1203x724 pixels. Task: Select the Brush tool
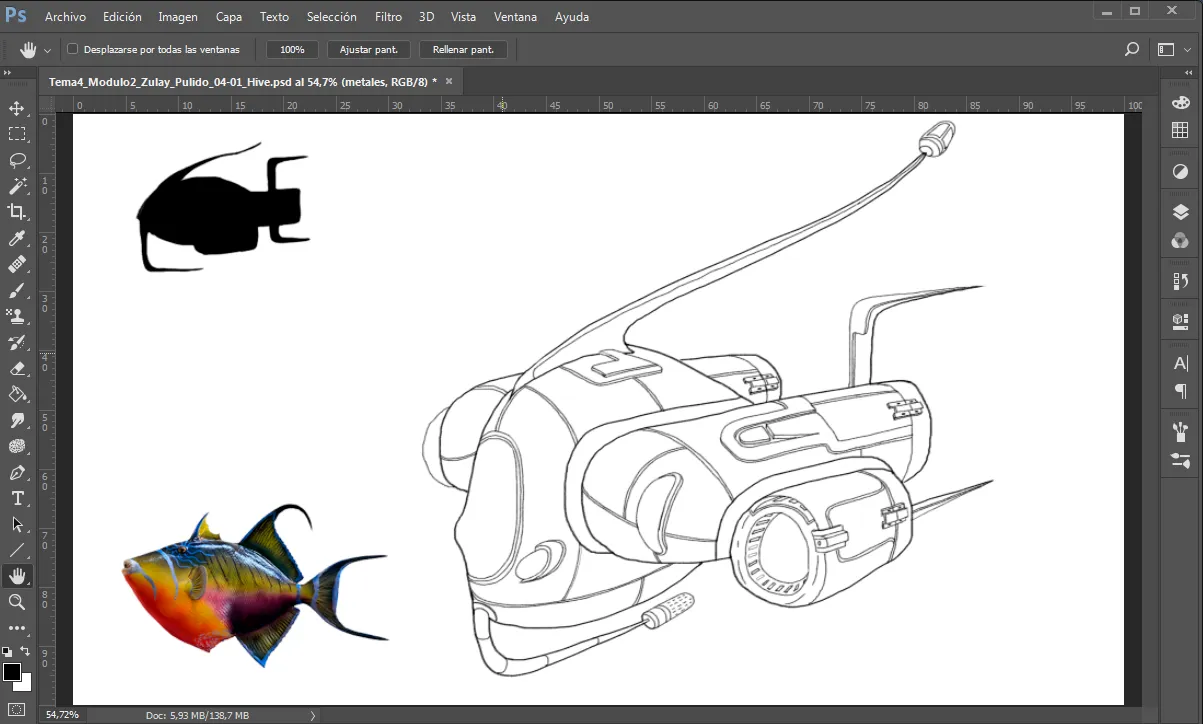coord(17,290)
